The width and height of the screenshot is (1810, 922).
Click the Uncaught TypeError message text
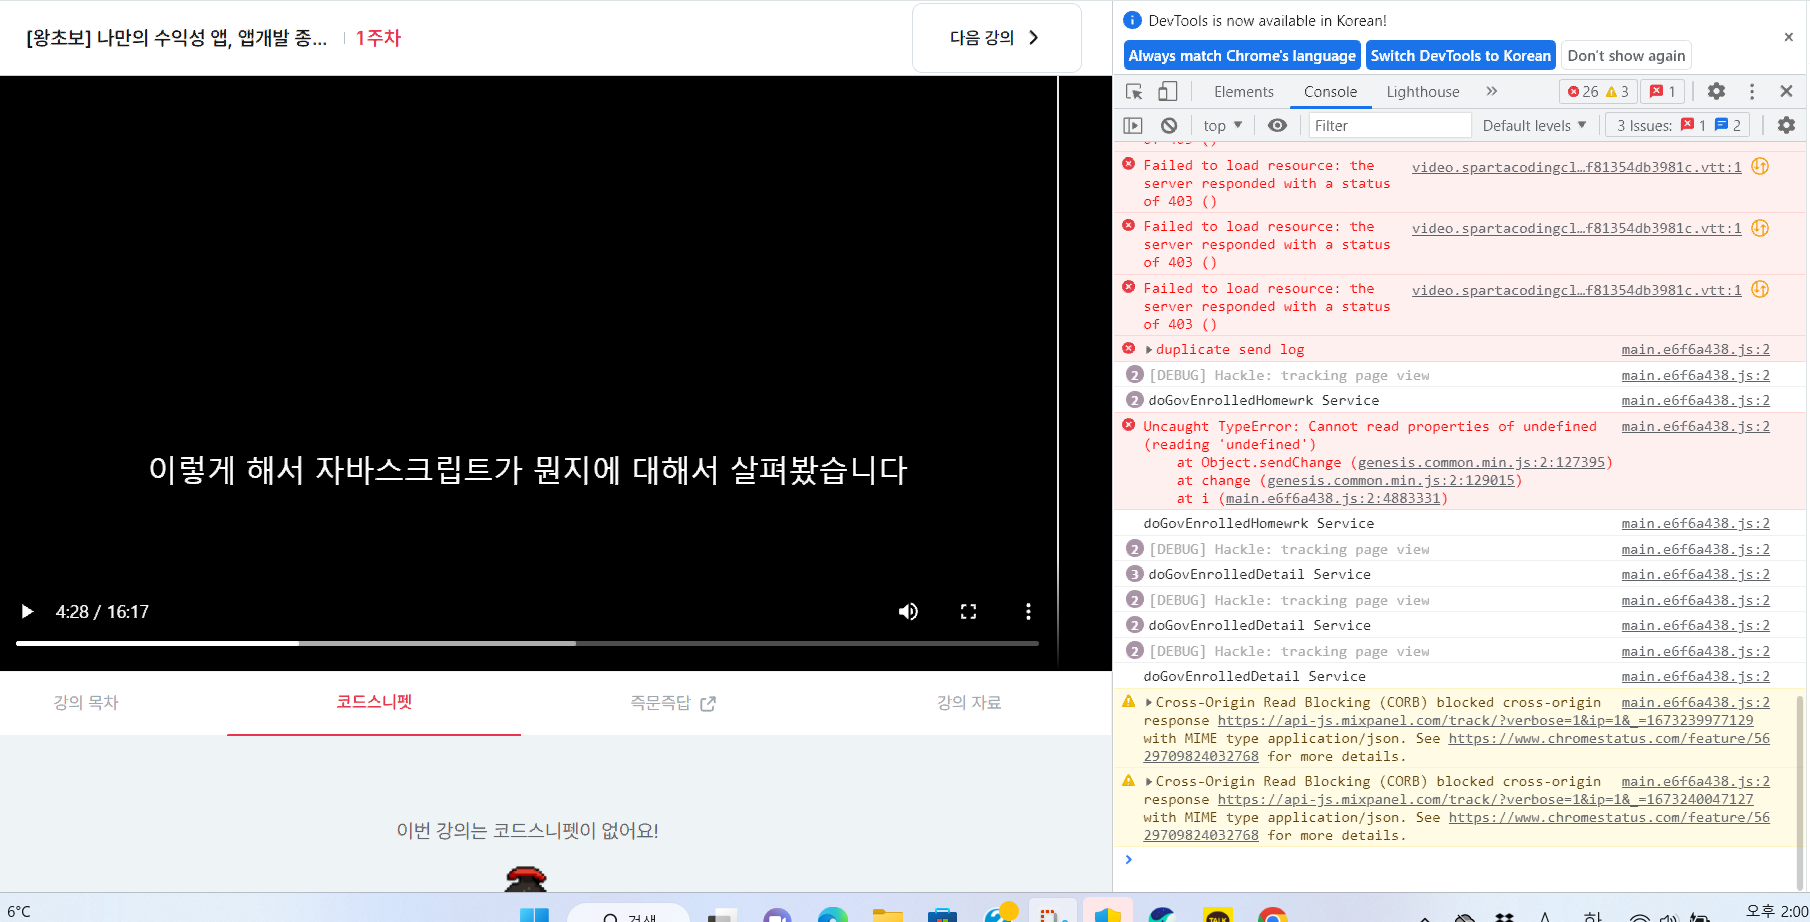1370,436
